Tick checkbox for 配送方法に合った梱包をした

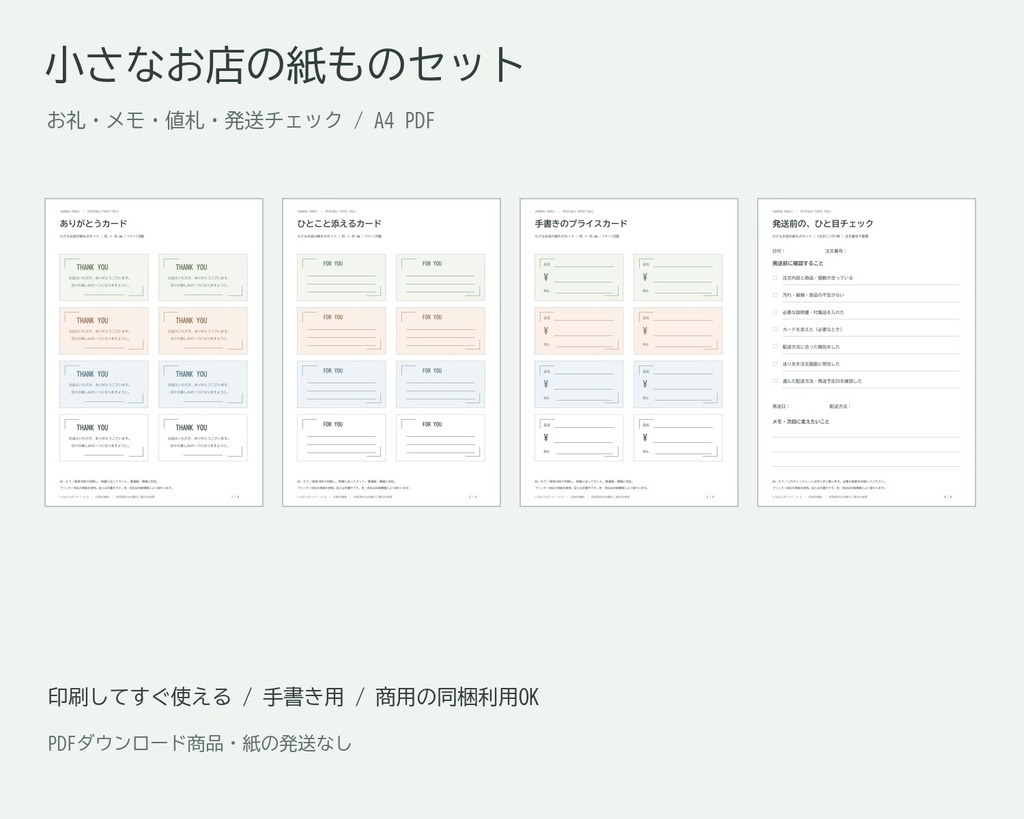coord(775,346)
